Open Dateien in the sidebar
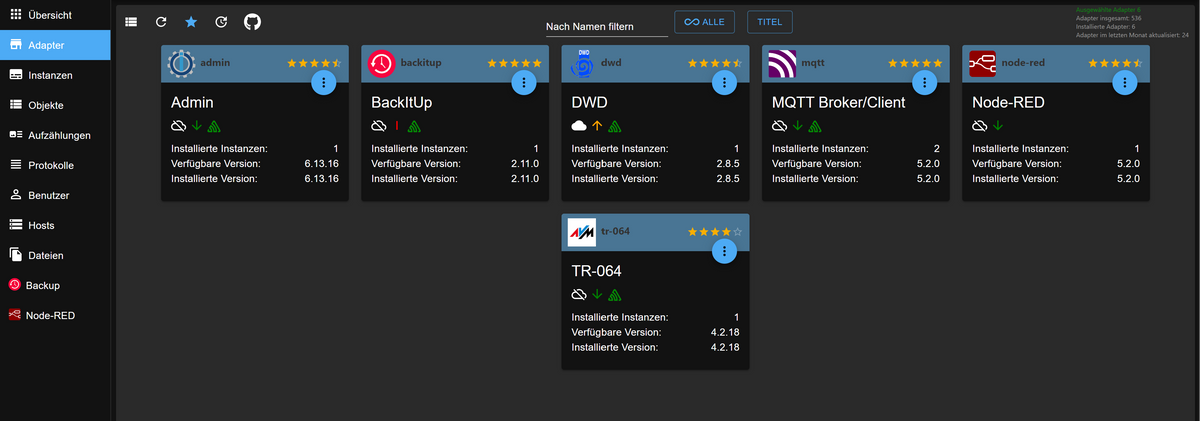Viewport: 1200px width, 421px height. click(55, 255)
